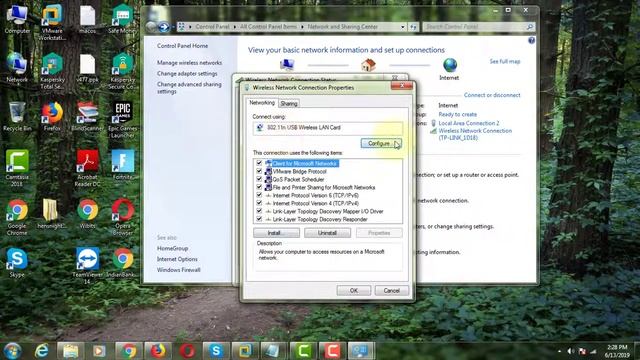The height and width of the screenshot is (360, 640).
Task: Click the Control Panel help question-mark icon
Action: pyautogui.click(x=531, y=40)
